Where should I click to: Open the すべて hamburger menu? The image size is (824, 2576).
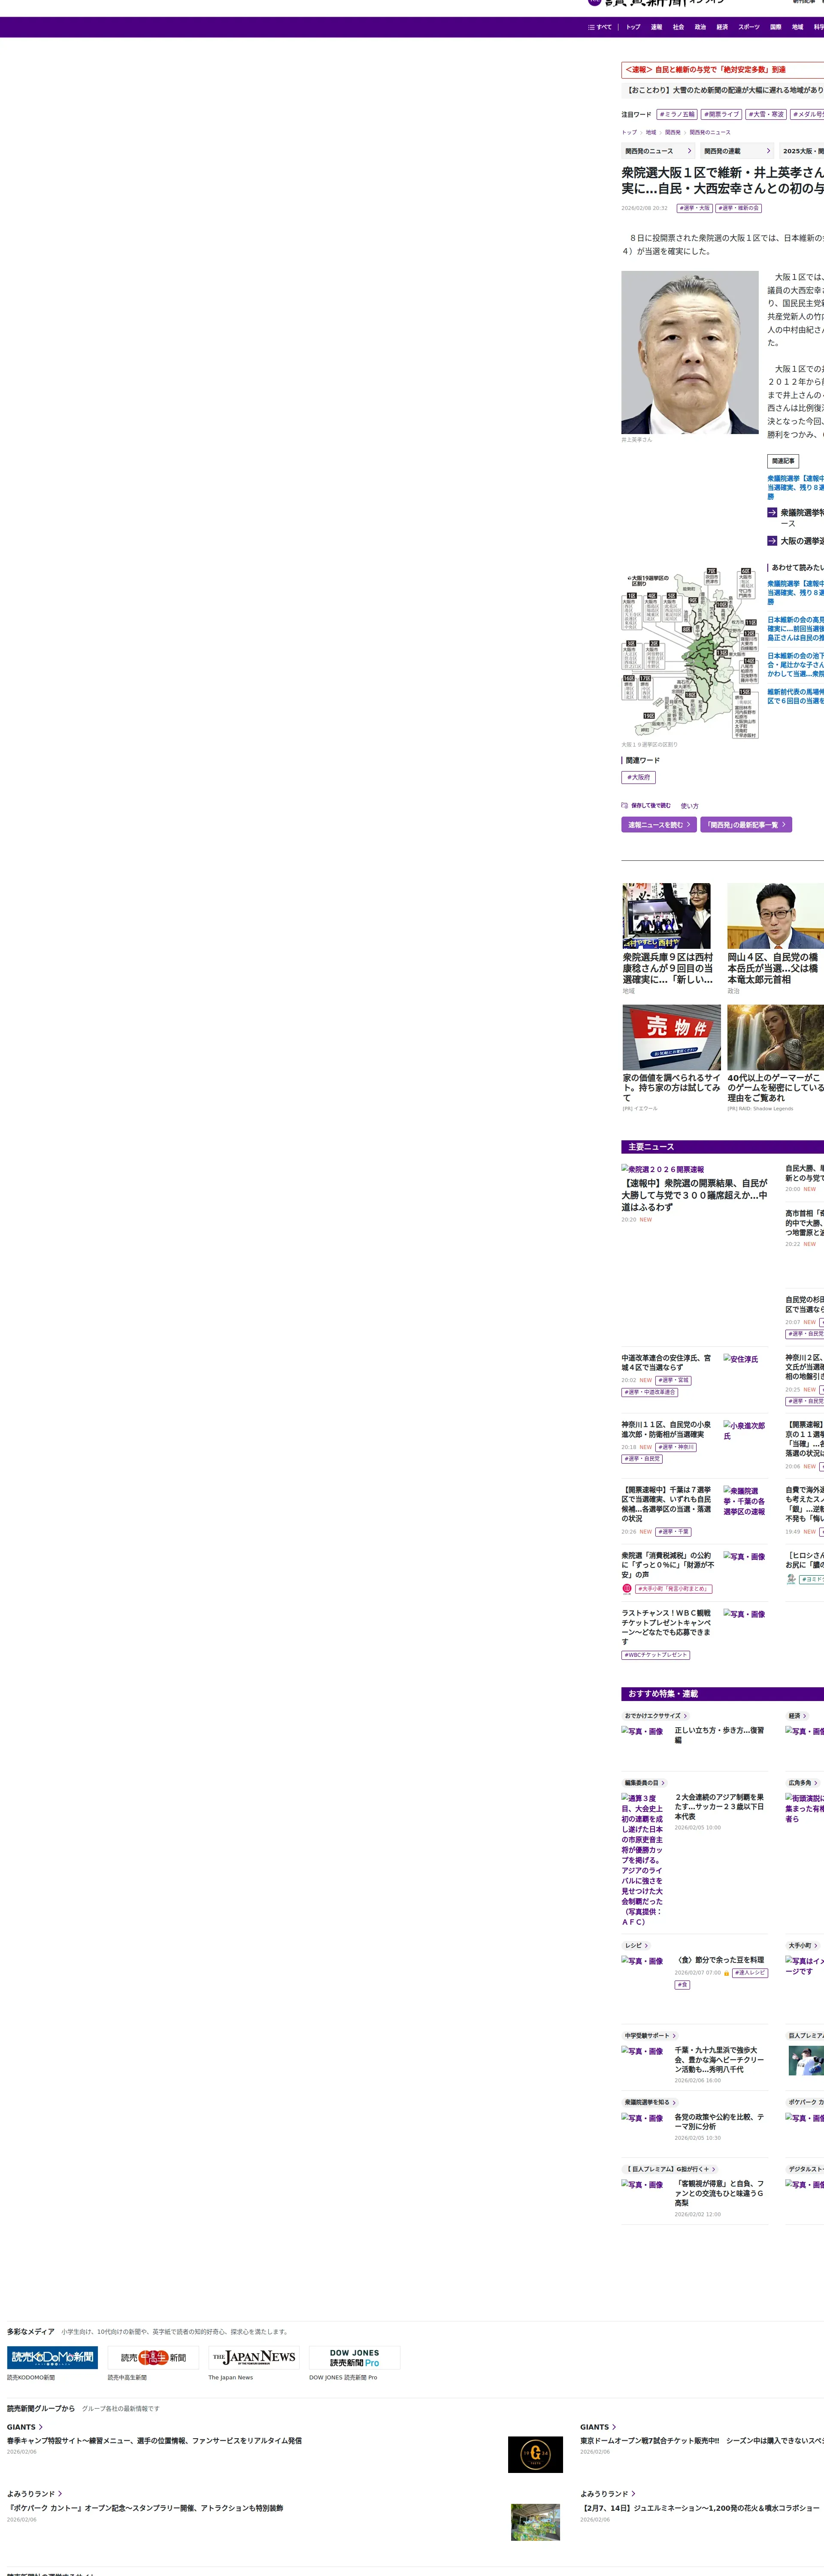click(600, 27)
